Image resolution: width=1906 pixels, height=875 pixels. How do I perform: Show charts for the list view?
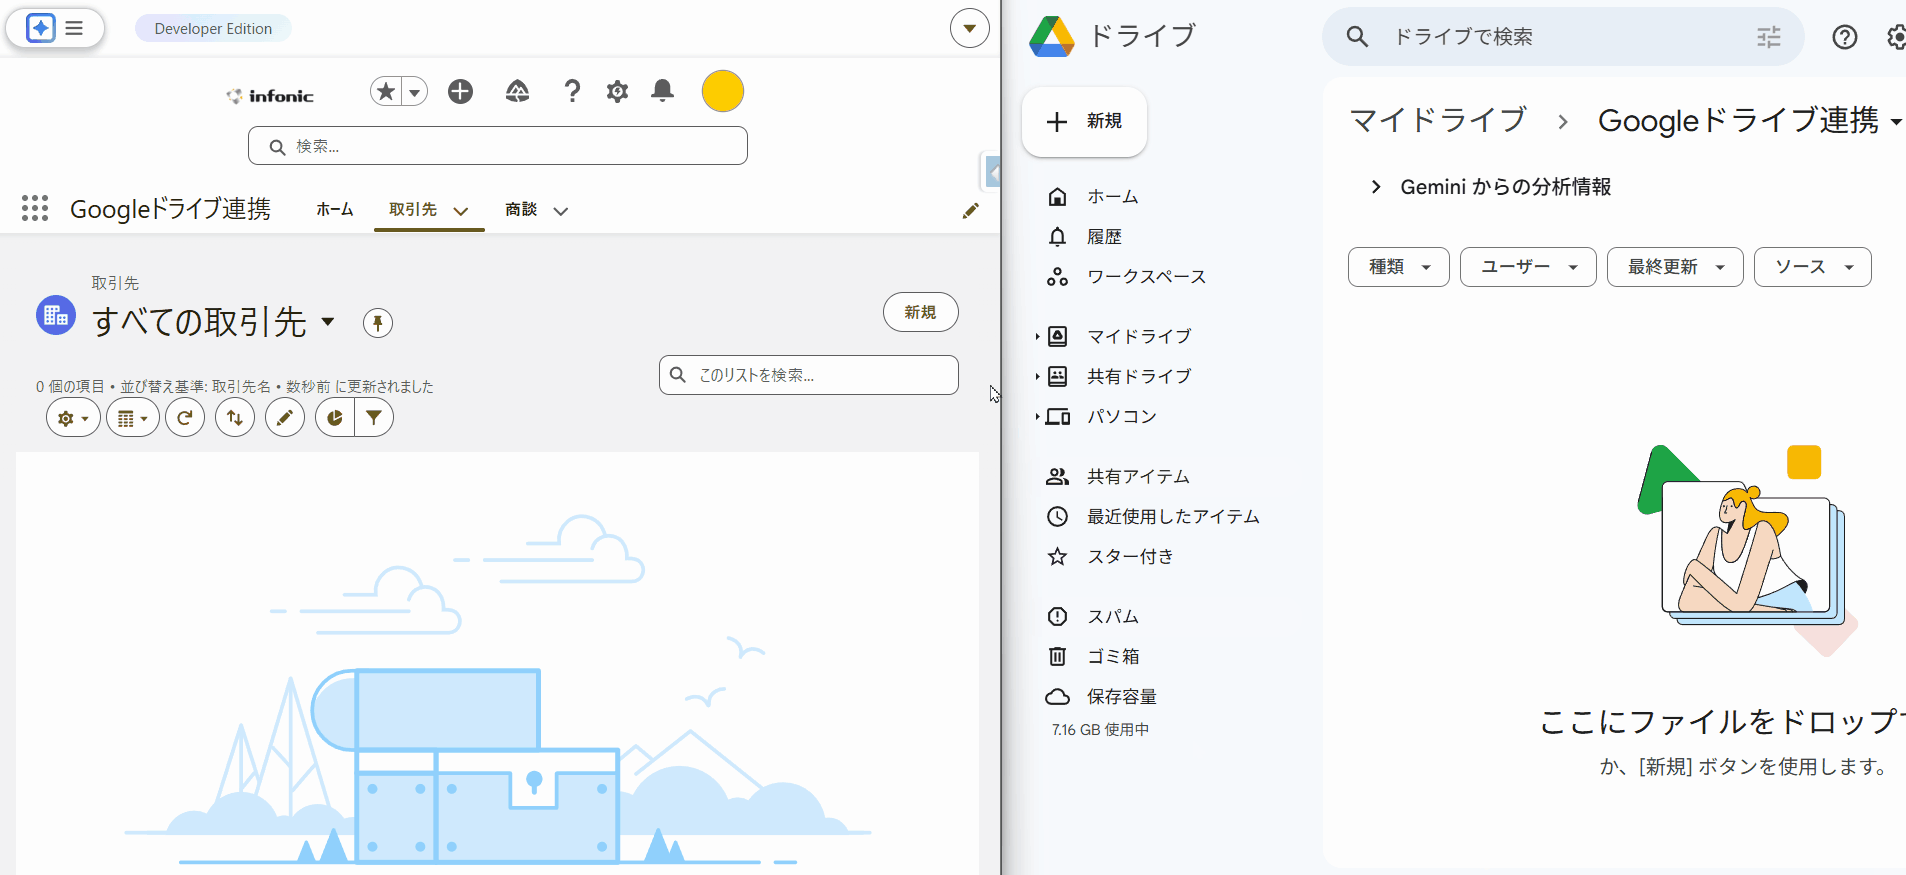(335, 418)
